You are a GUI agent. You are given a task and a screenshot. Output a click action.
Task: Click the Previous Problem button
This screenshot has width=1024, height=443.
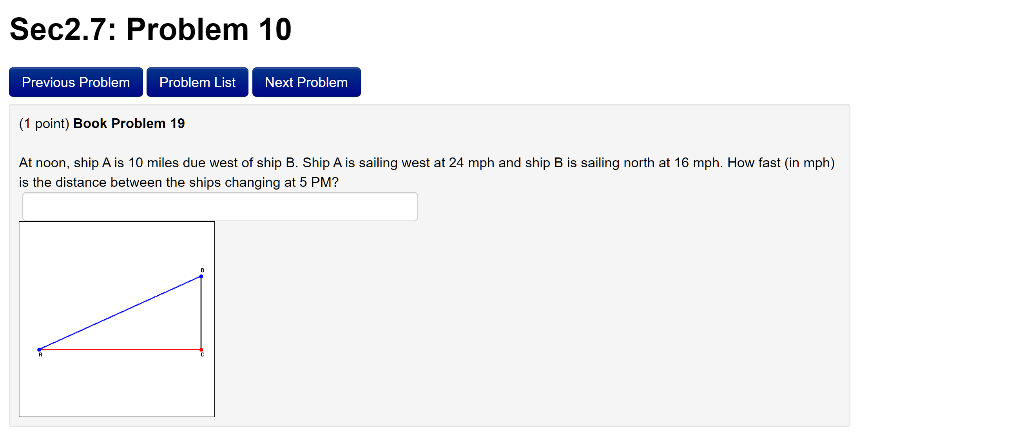(76, 82)
